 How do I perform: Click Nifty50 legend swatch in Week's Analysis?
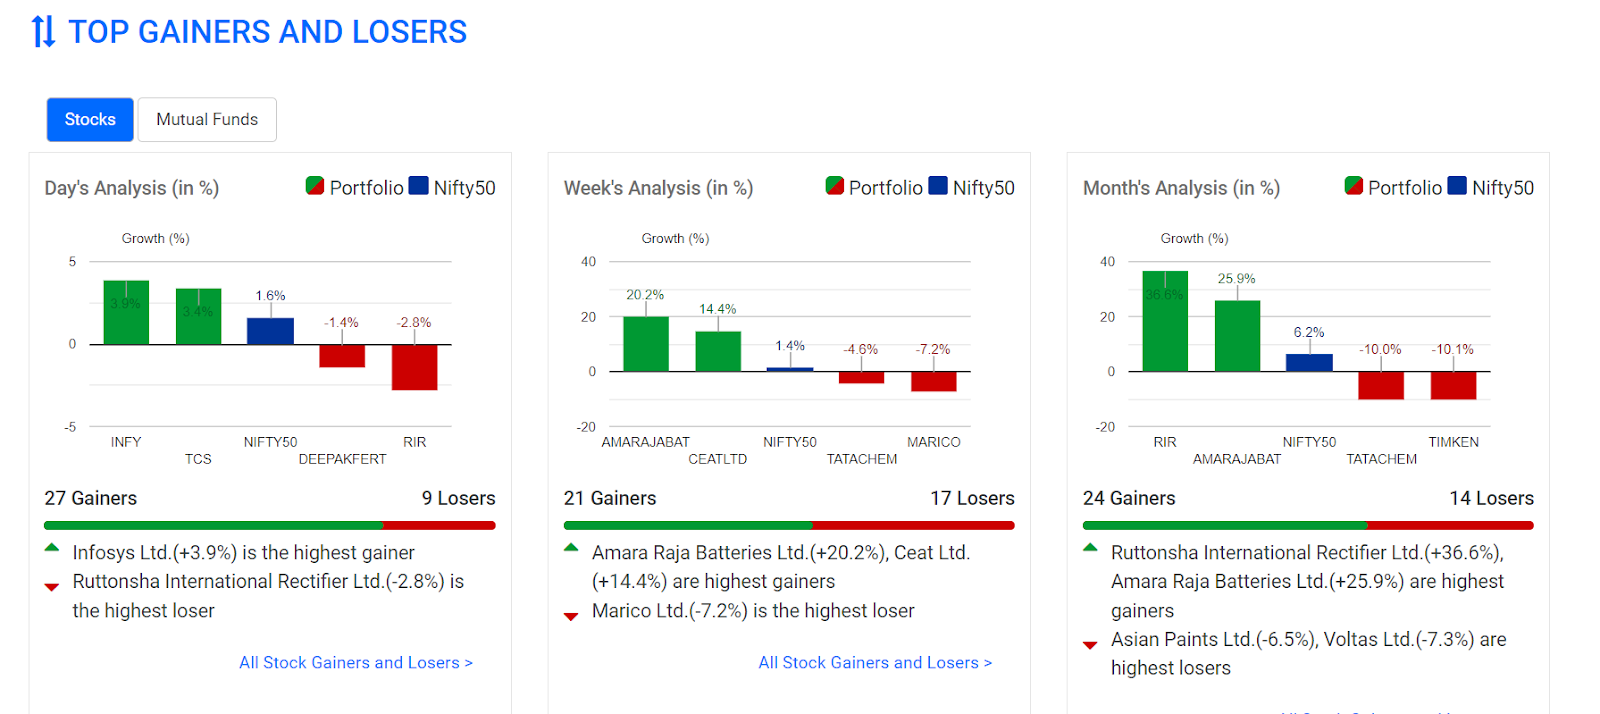pos(938,186)
